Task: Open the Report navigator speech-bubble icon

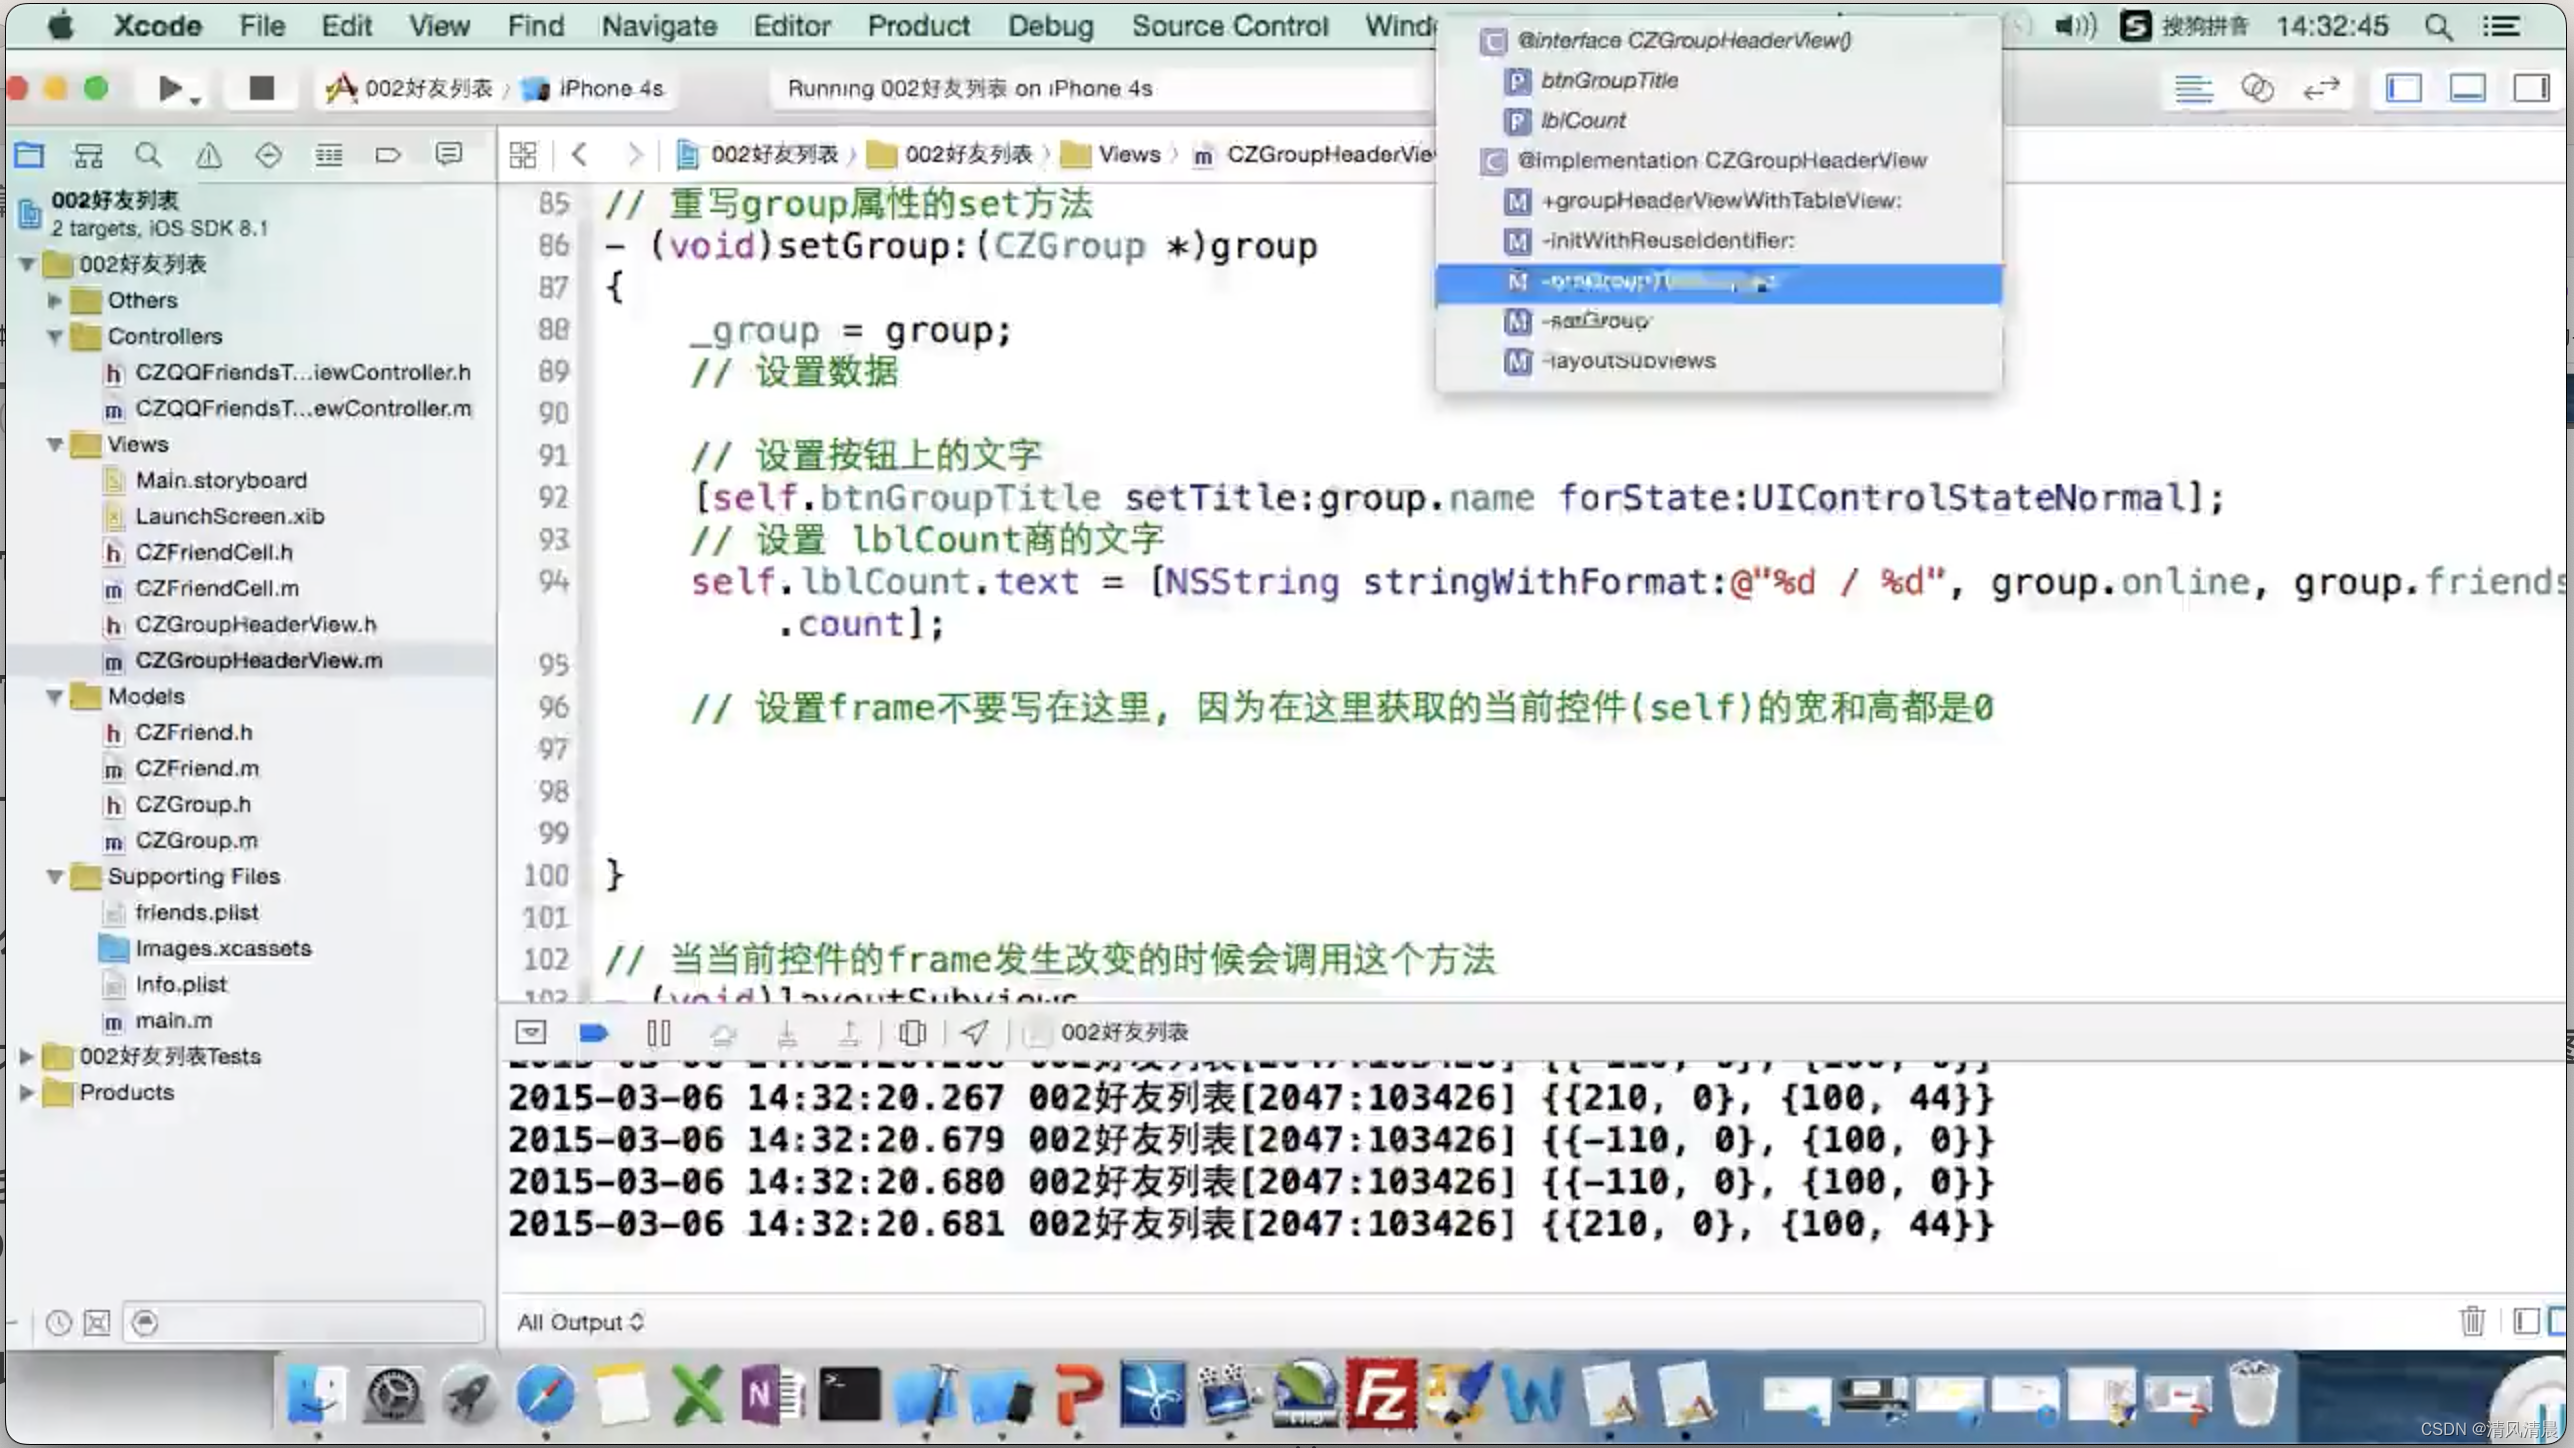Action: coord(449,155)
